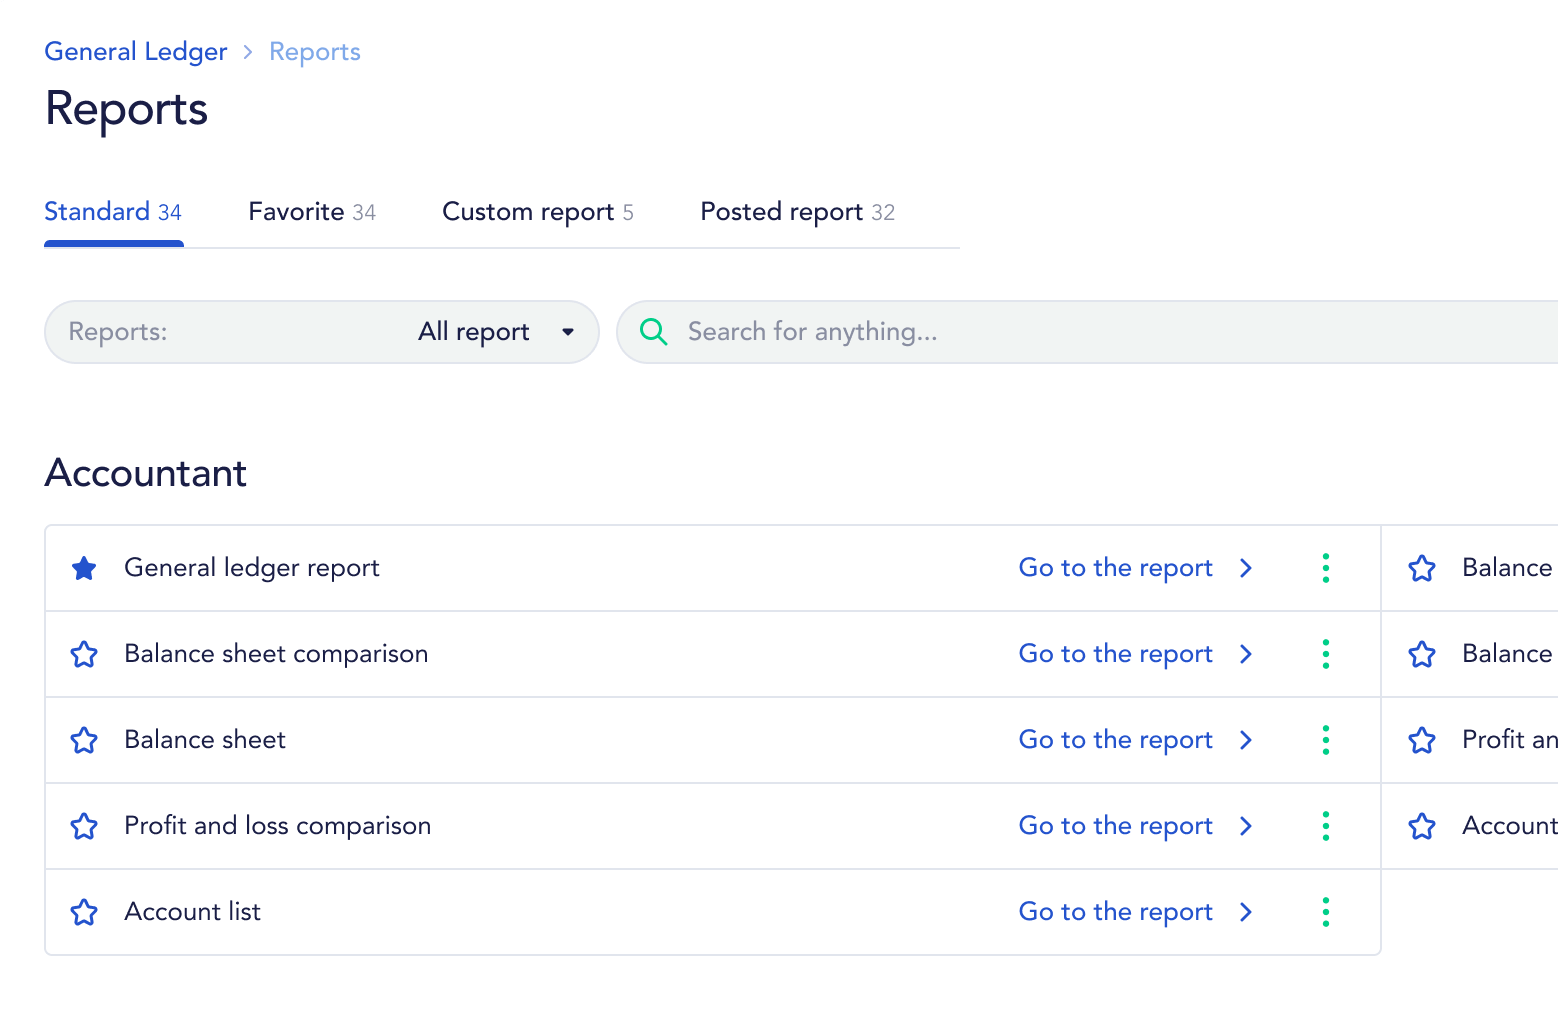Switch to the Favorite tab

click(x=311, y=212)
